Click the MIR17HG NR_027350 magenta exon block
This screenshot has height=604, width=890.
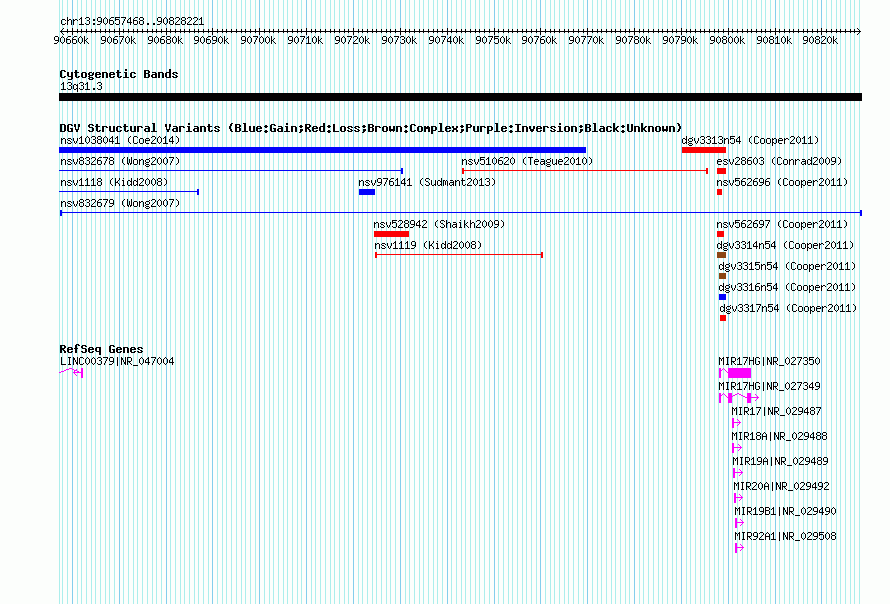[x=740, y=373]
